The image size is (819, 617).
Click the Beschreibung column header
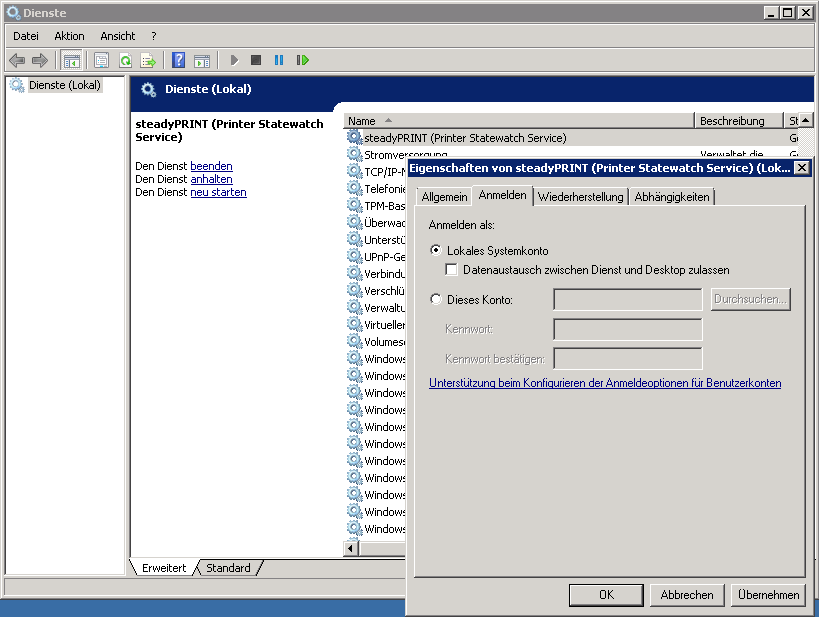(x=739, y=121)
